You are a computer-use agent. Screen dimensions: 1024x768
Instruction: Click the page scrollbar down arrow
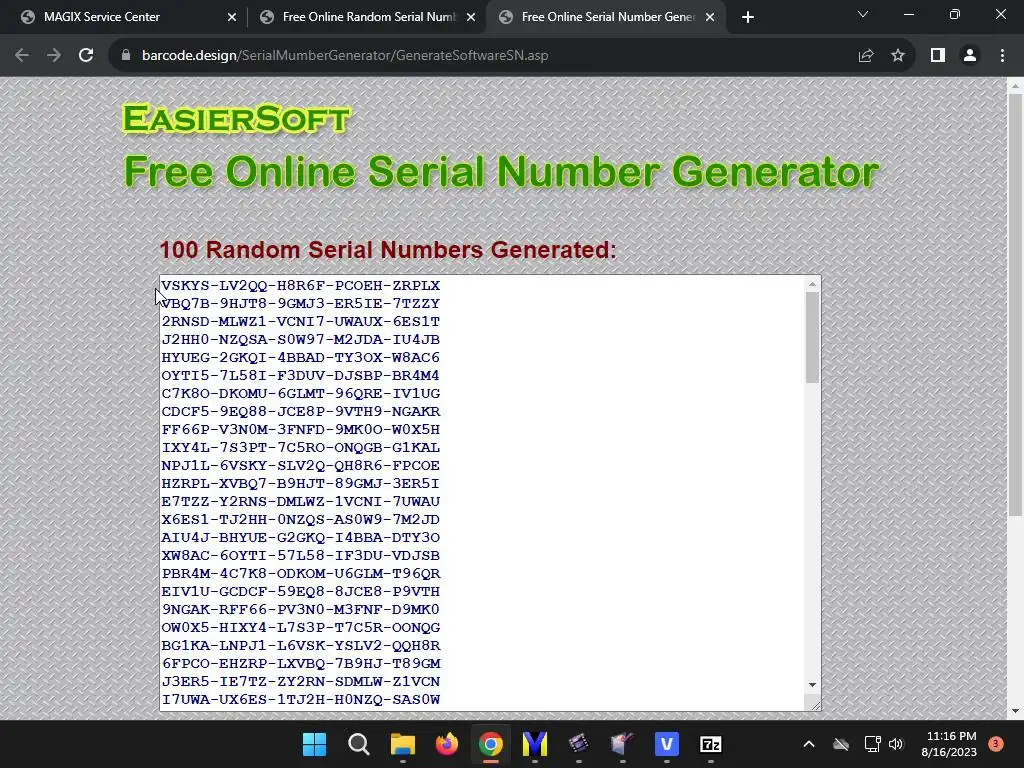(1016, 711)
